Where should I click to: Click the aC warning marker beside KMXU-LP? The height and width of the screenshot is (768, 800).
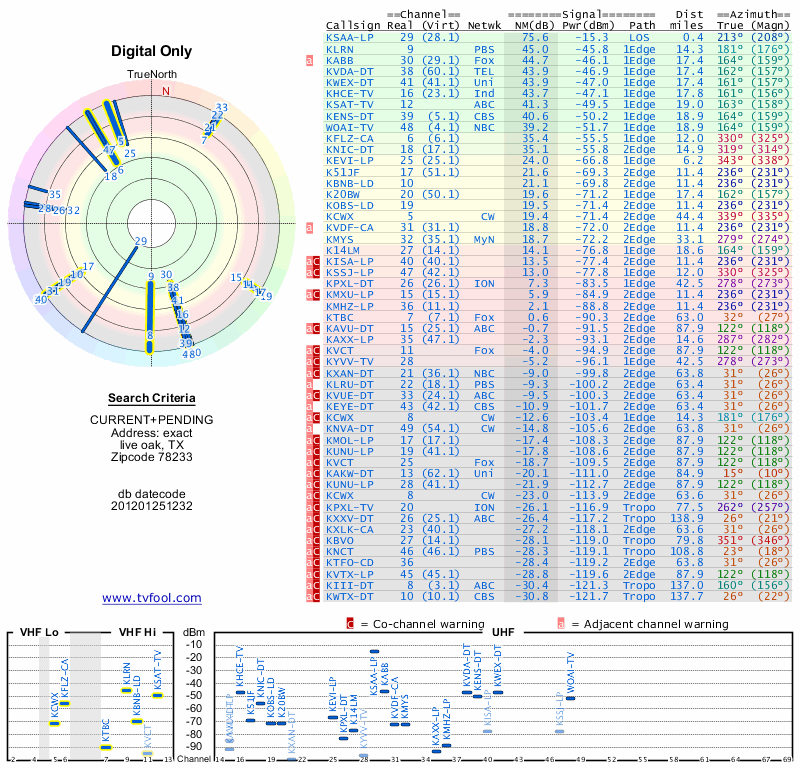313,294
